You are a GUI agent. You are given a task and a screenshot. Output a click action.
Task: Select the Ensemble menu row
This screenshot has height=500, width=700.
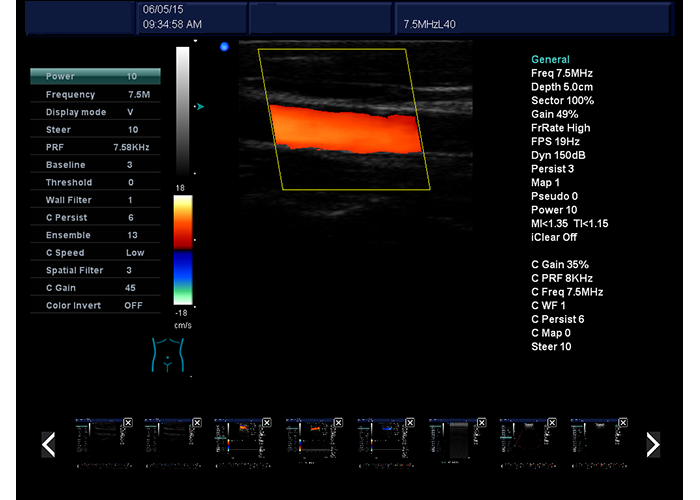[96, 235]
